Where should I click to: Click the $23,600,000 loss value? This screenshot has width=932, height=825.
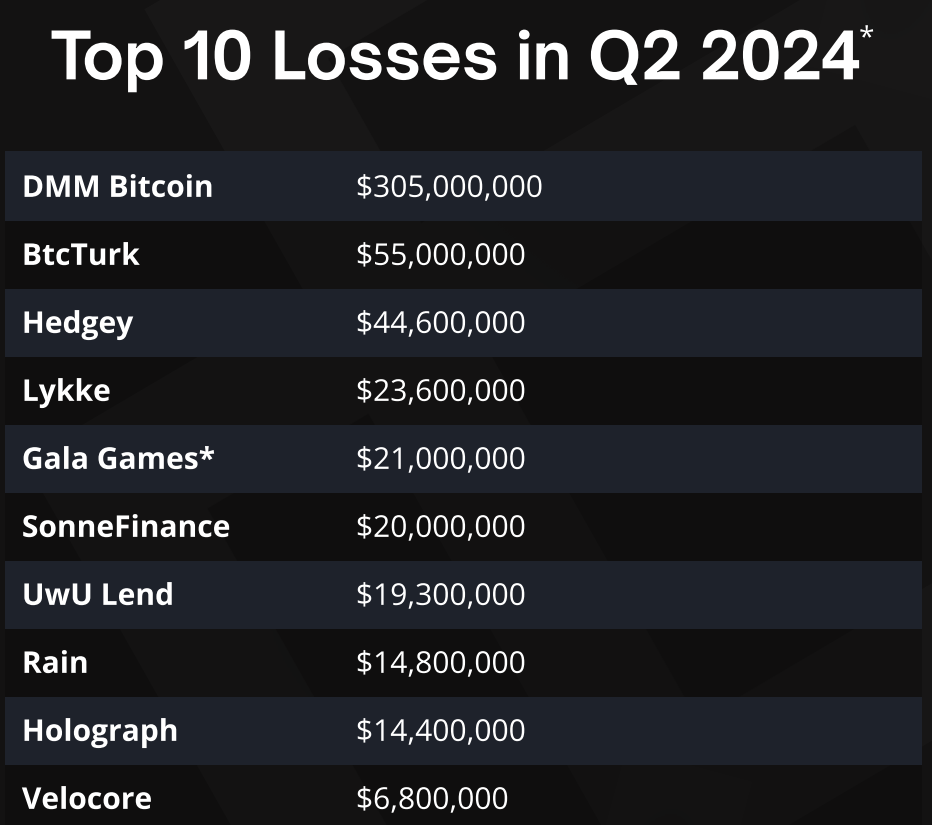pyautogui.click(x=440, y=390)
